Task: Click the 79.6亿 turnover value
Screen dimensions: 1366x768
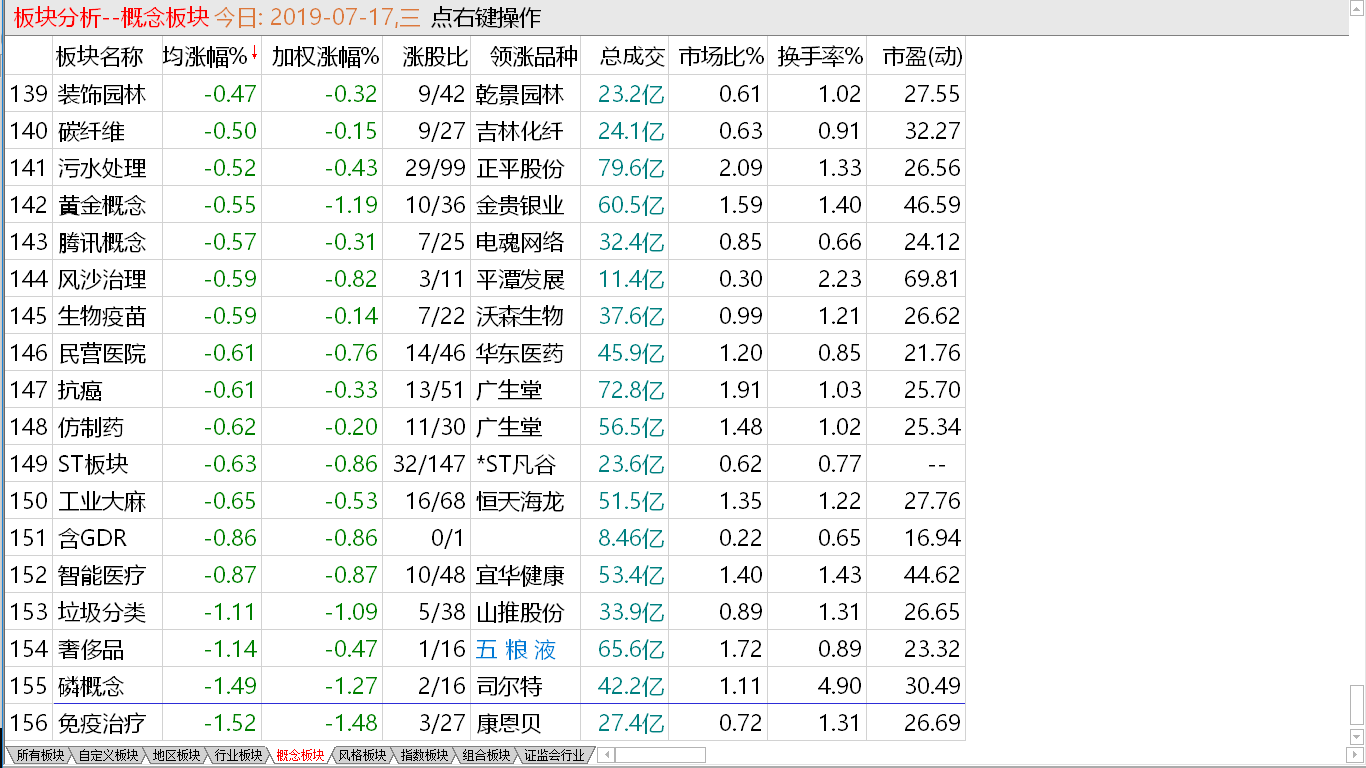Action: tap(631, 168)
